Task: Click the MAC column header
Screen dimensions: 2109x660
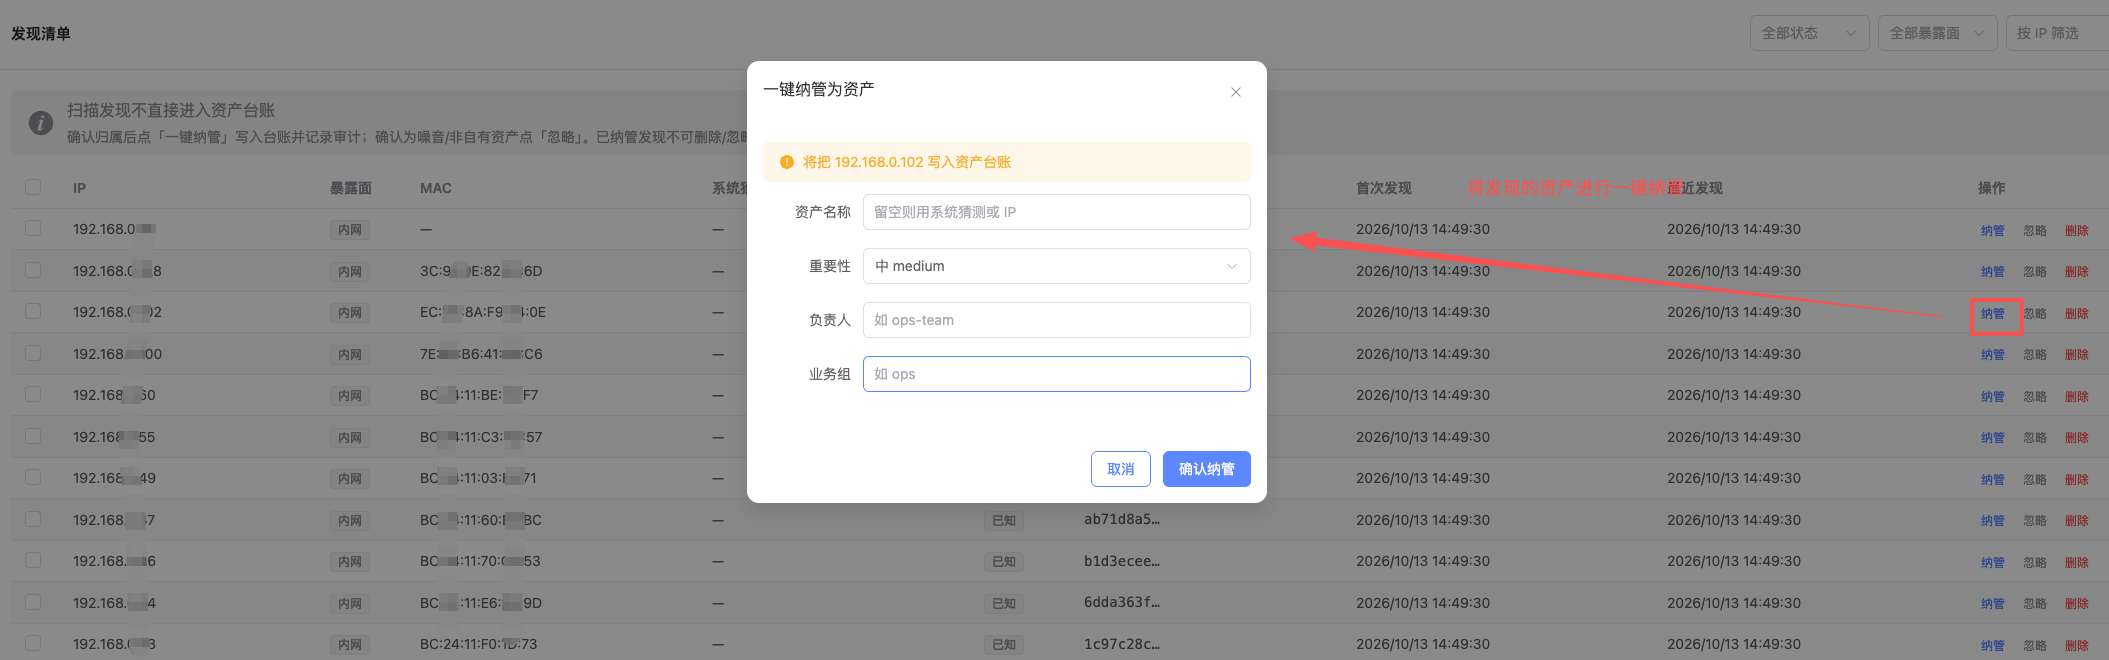Action: (x=436, y=188)
